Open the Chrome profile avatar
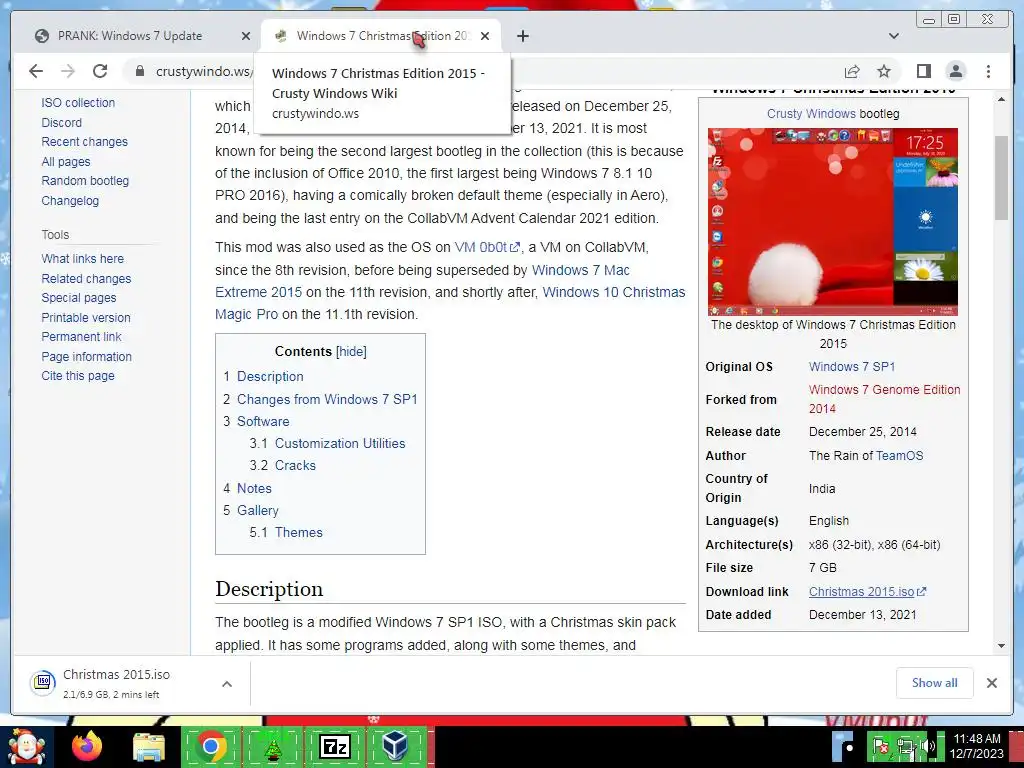1024x768 pixels. pyautogui.click(x=956, y=71)
